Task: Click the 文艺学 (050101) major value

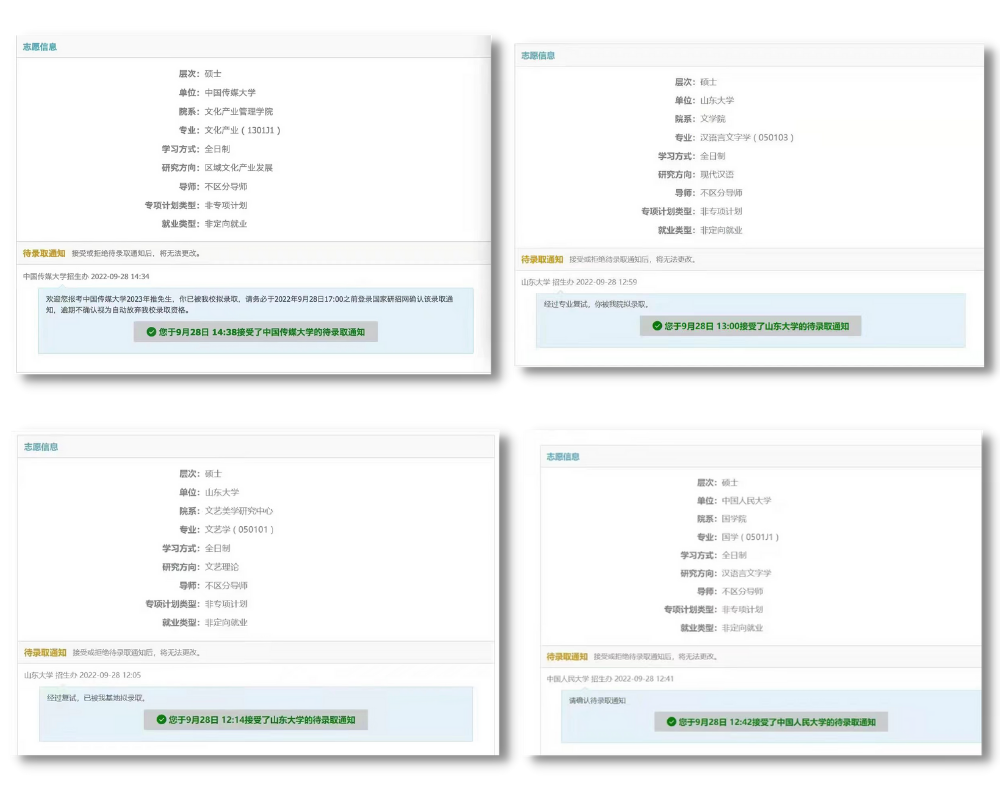Action: [x=239, y=529]
